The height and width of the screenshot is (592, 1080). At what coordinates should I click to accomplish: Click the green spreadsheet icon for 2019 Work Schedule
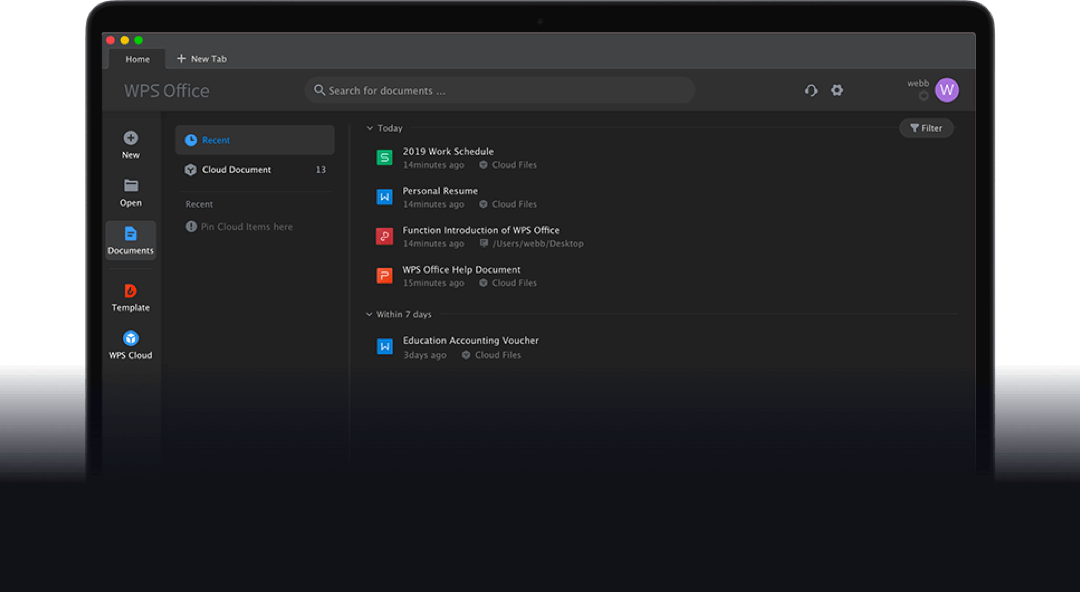point(384,158)
